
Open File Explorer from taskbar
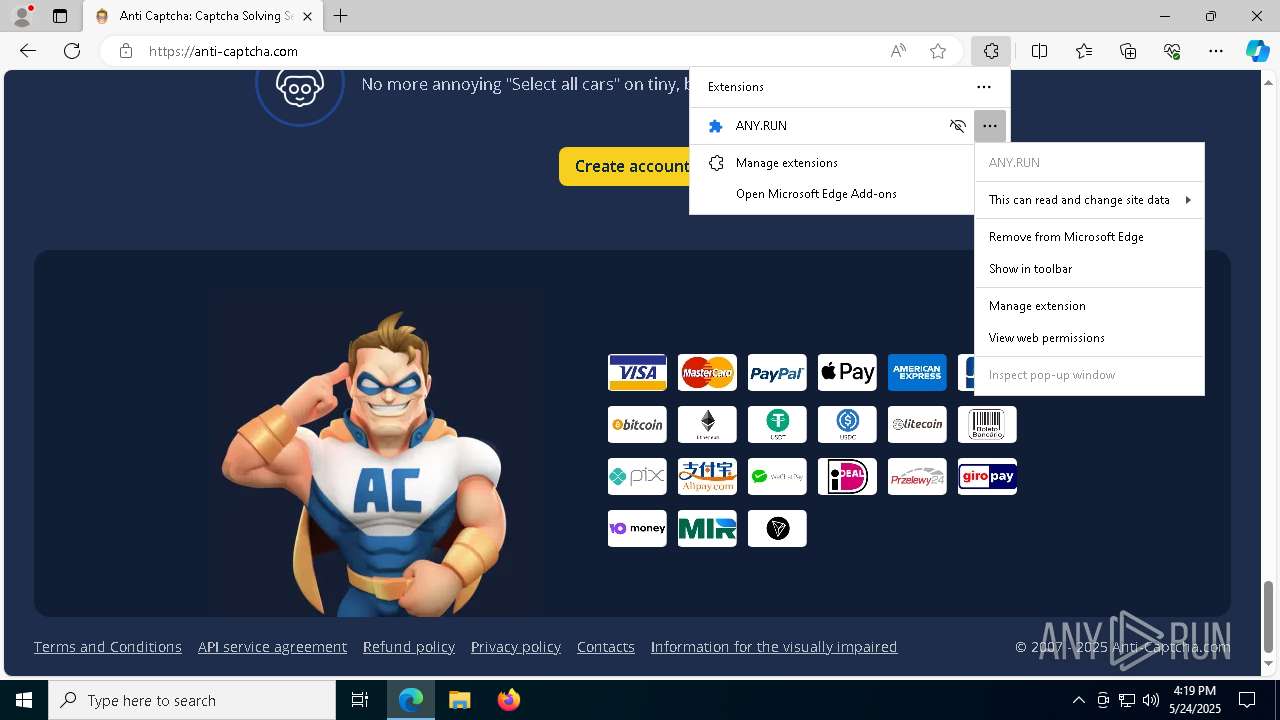[459, 700]
